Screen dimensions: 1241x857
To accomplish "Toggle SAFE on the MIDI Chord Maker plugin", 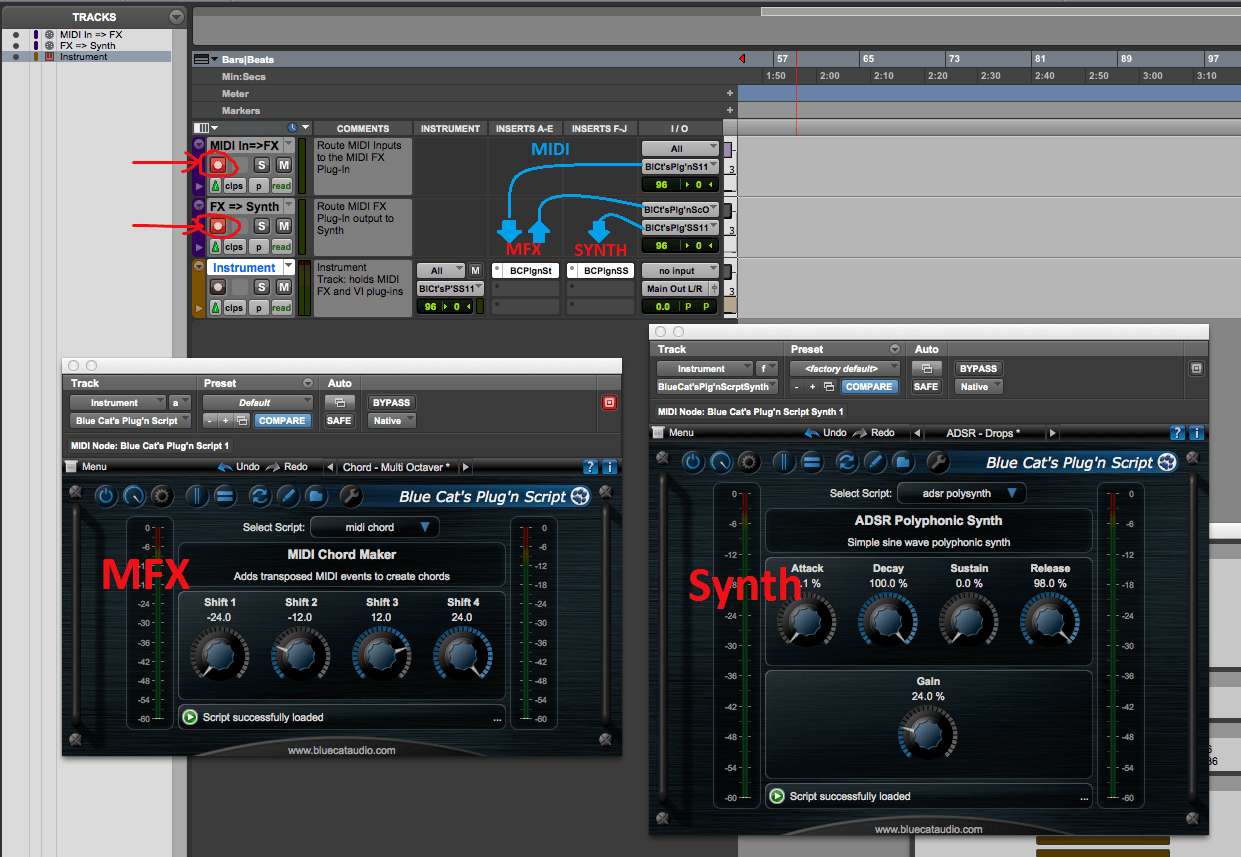I will [339, 420].
